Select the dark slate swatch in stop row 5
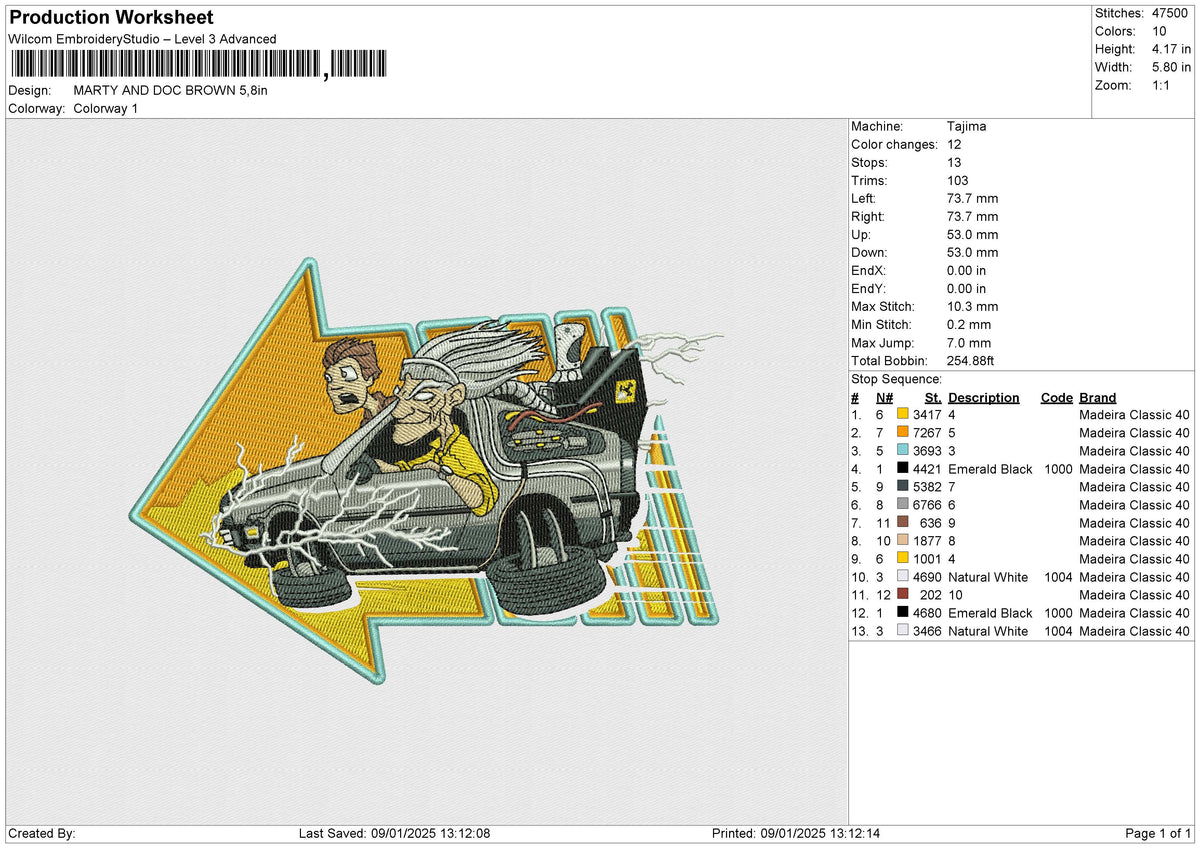Image resolution: width=1200 pixels, height=848 pixels. point(903,486)
